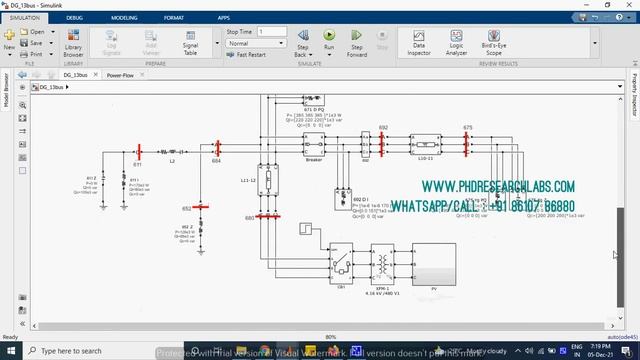This screenshot has width=640, height=360.
Task: Open the Signal Table
Action: [x=190, y=42]
